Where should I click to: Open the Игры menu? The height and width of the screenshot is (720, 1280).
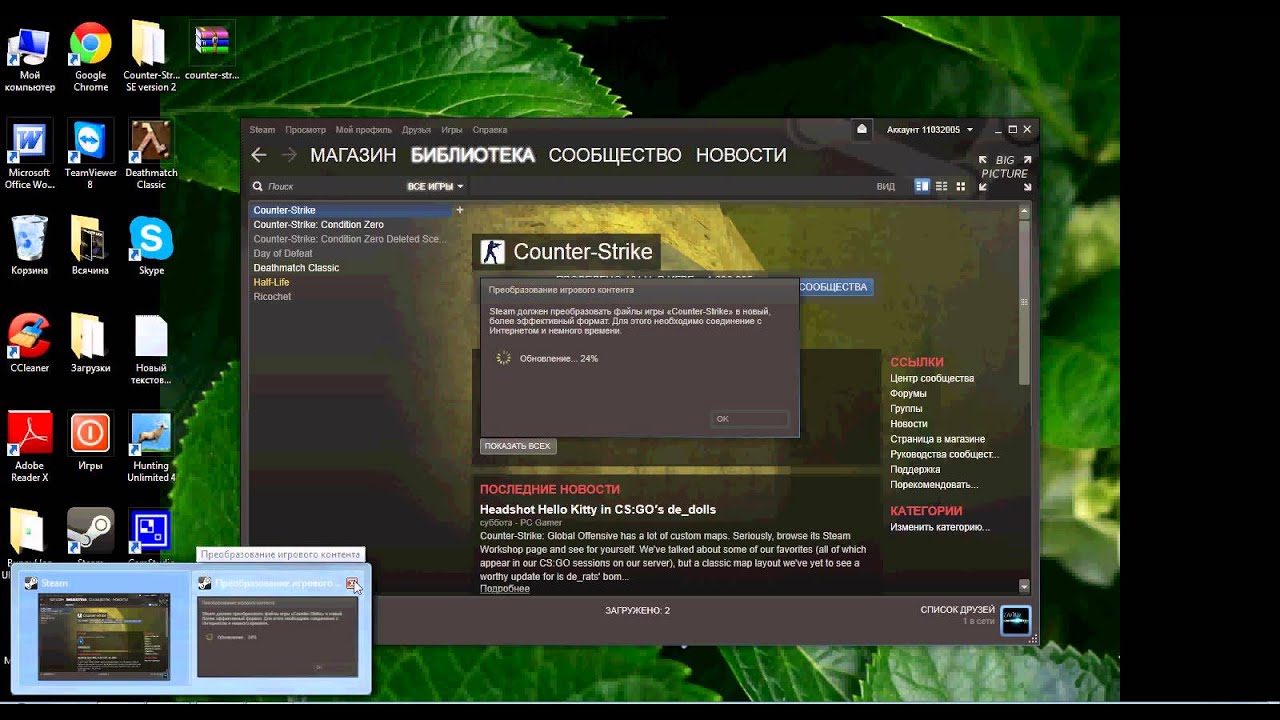tap(452, 130)
